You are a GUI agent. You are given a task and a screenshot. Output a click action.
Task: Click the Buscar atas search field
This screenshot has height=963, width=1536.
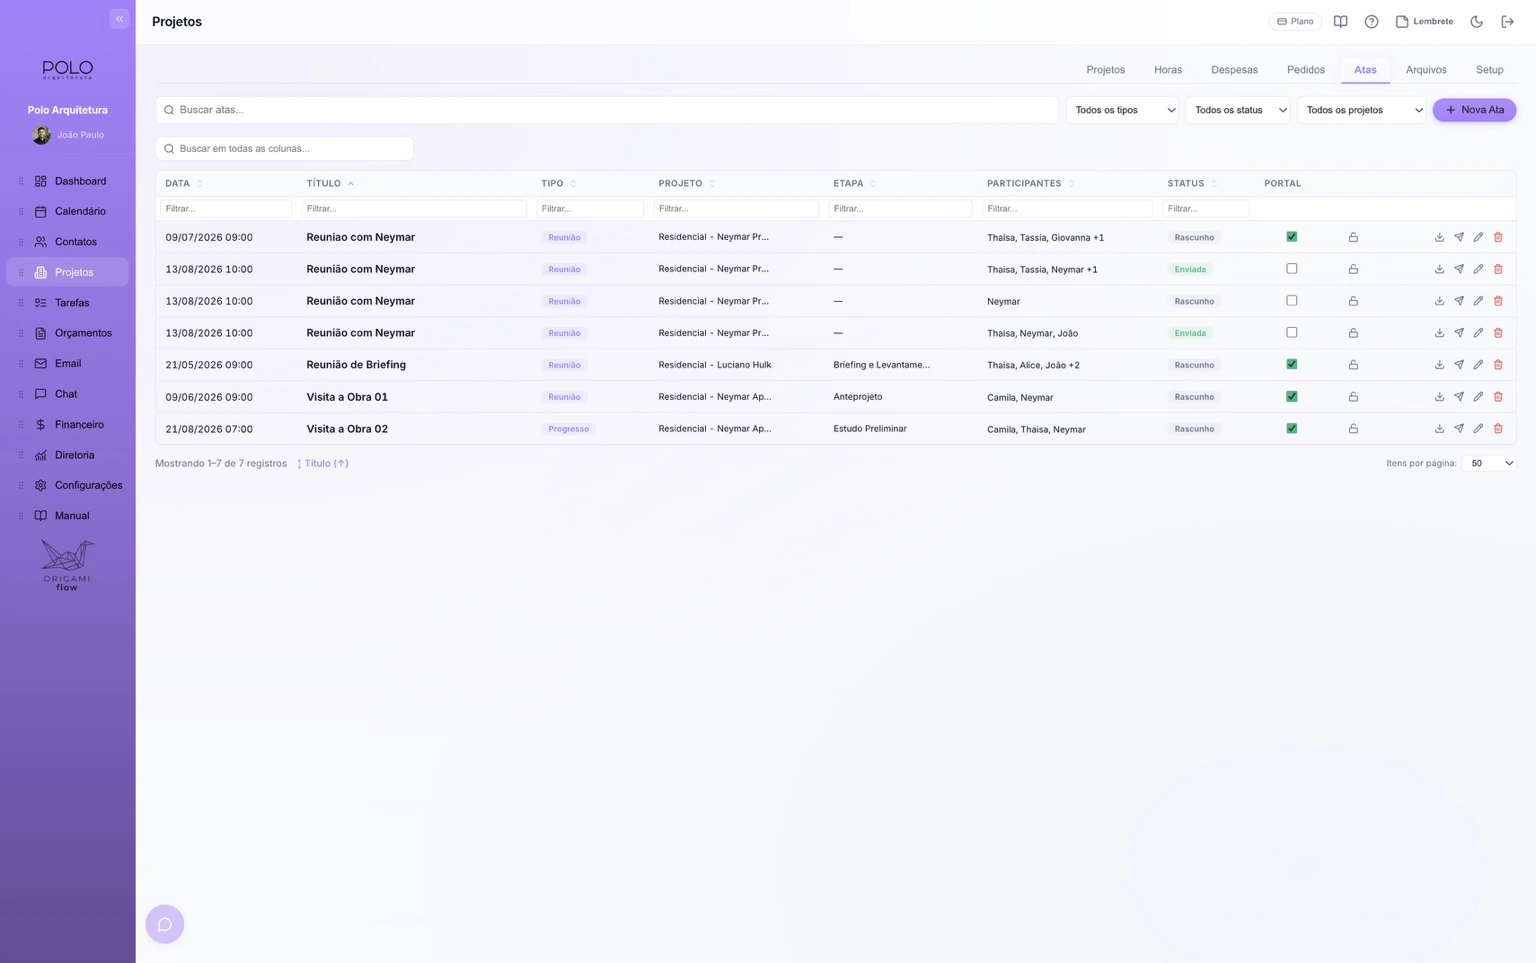click(x=607, y=110)
